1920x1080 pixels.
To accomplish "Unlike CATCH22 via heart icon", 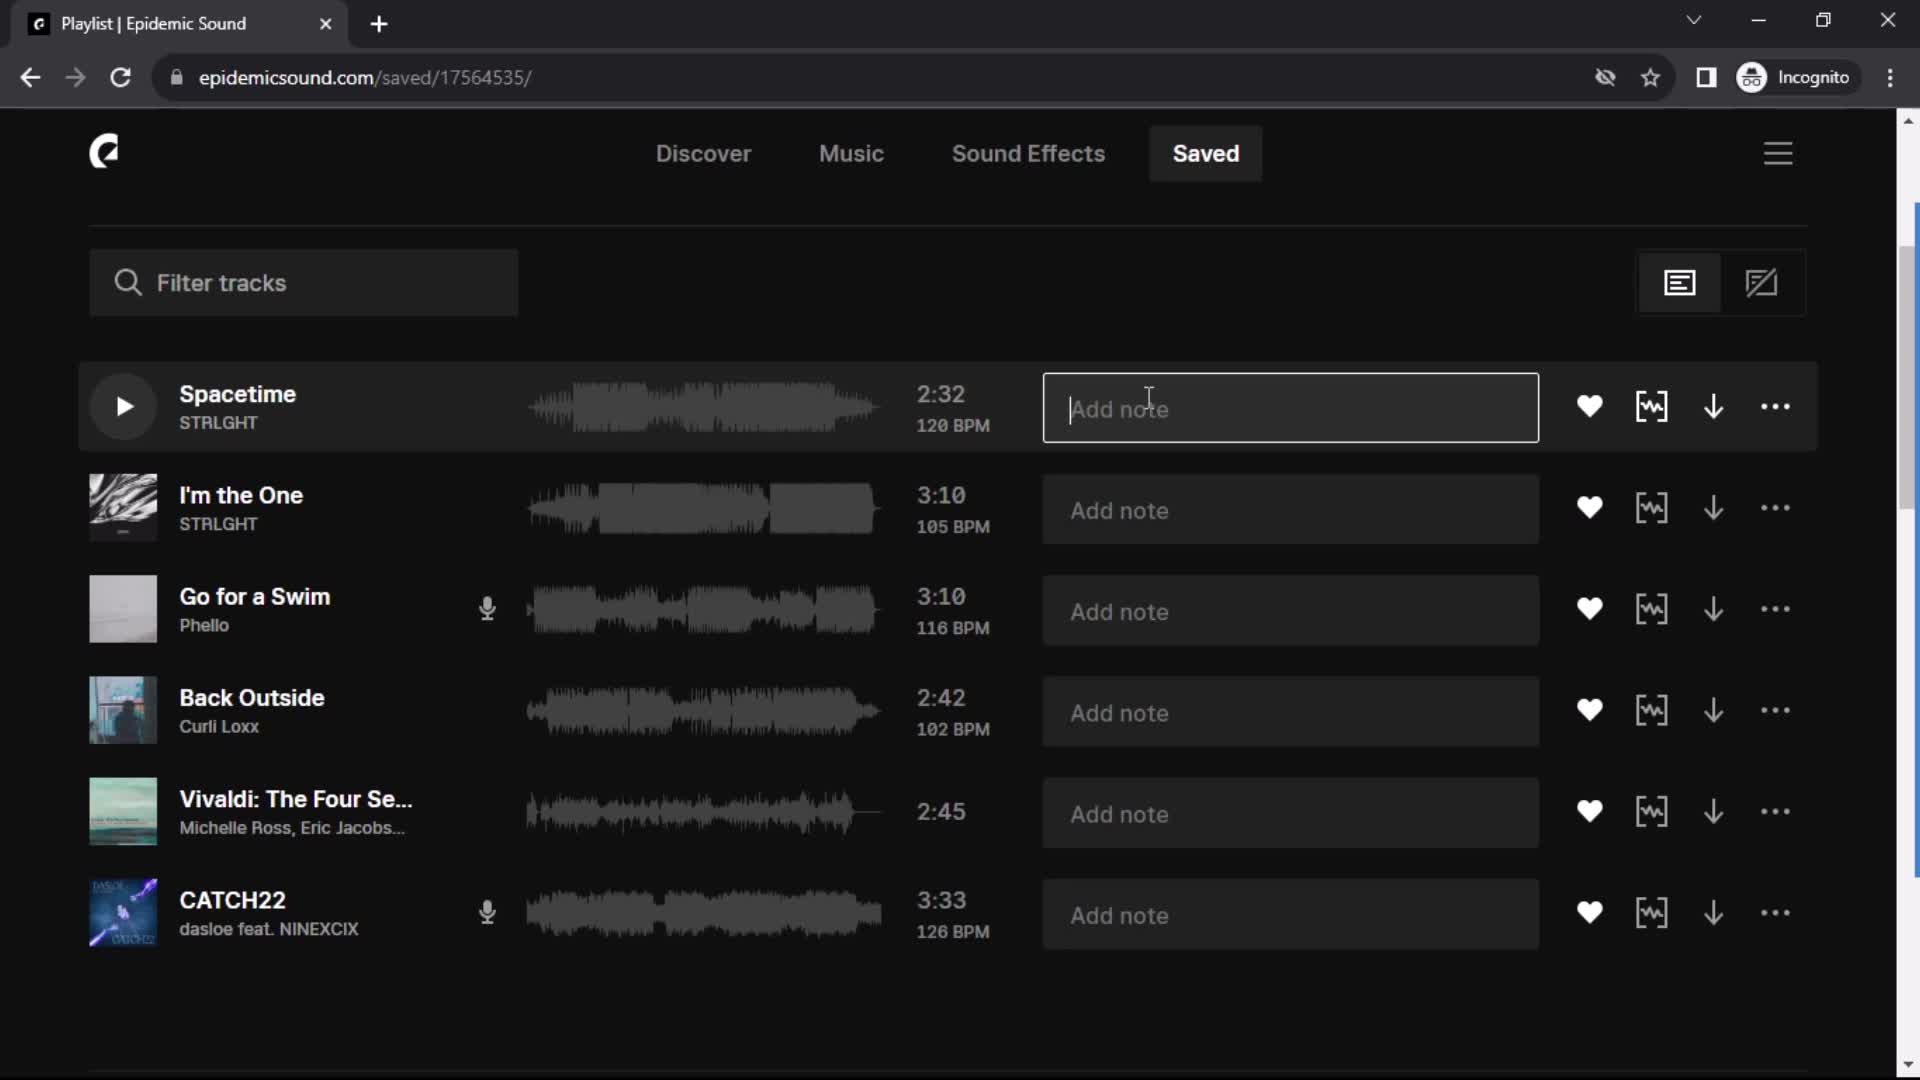I will tap(1589, 913).
